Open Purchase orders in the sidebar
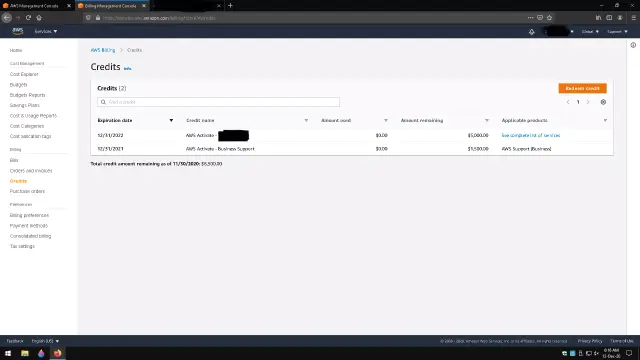This screenshot has height=360, width=640. click(27, 191)
